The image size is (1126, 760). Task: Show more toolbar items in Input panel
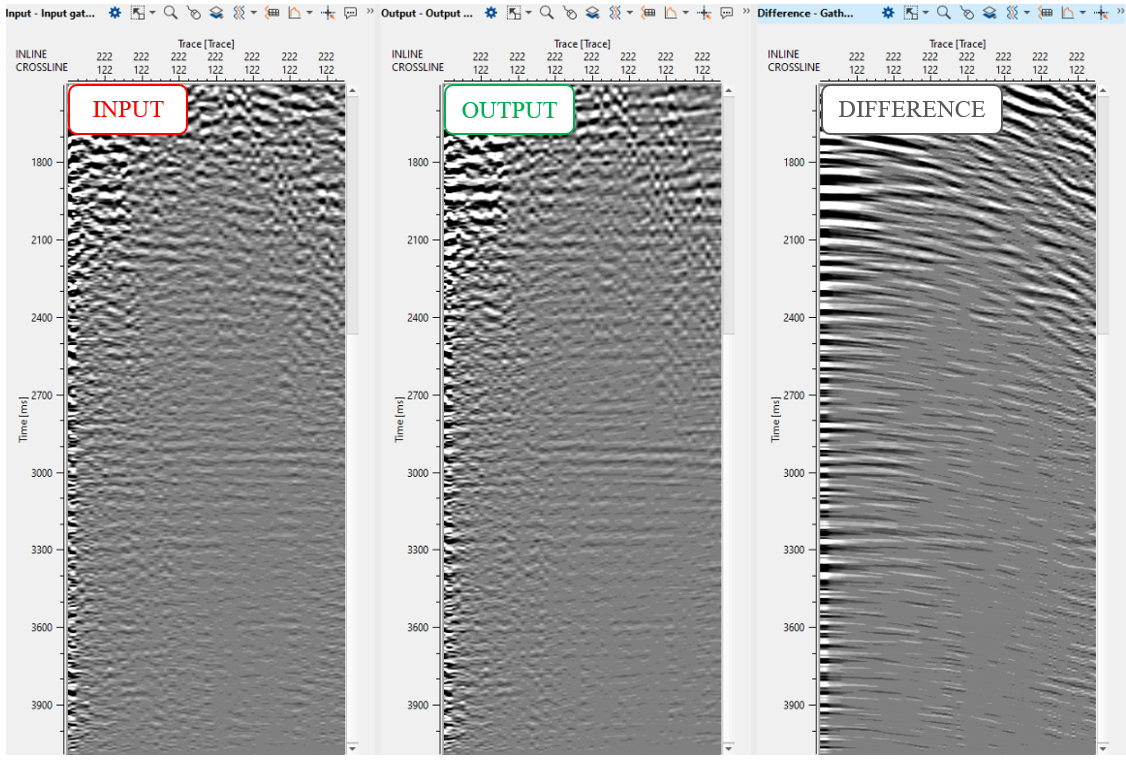(x=370, y=12)
